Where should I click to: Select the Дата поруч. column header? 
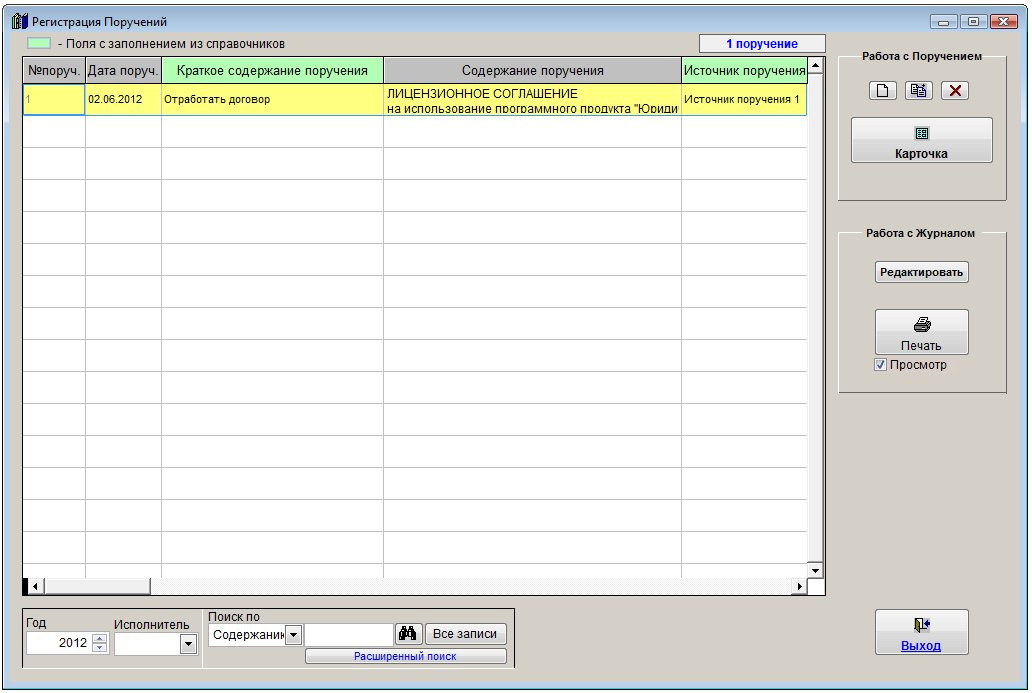pyautogui.click(x=123, y=70)
